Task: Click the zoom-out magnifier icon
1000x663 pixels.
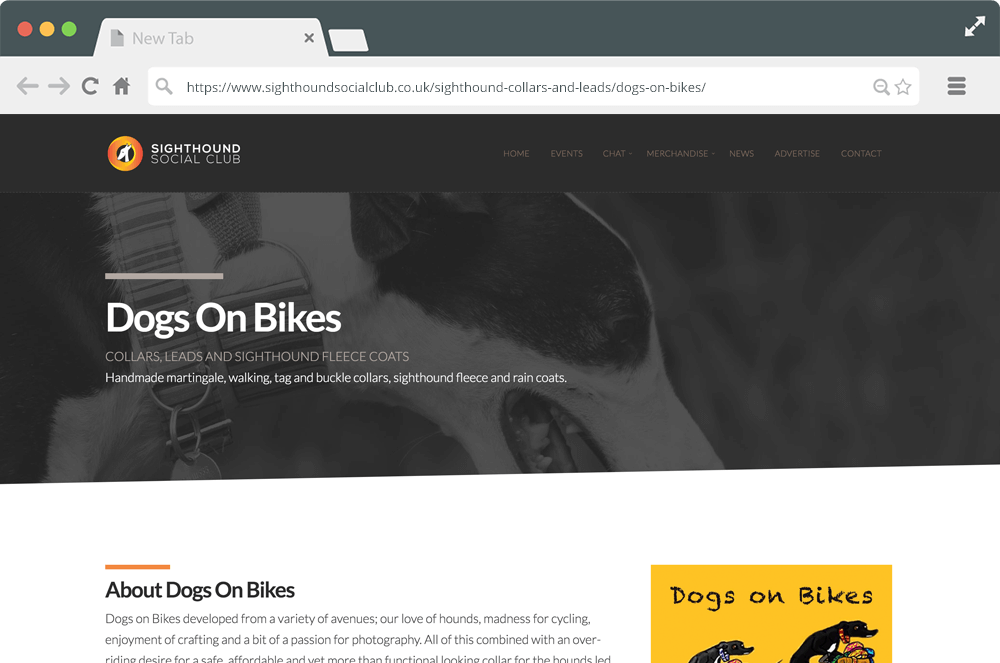Action: click(x=881, y=87)
